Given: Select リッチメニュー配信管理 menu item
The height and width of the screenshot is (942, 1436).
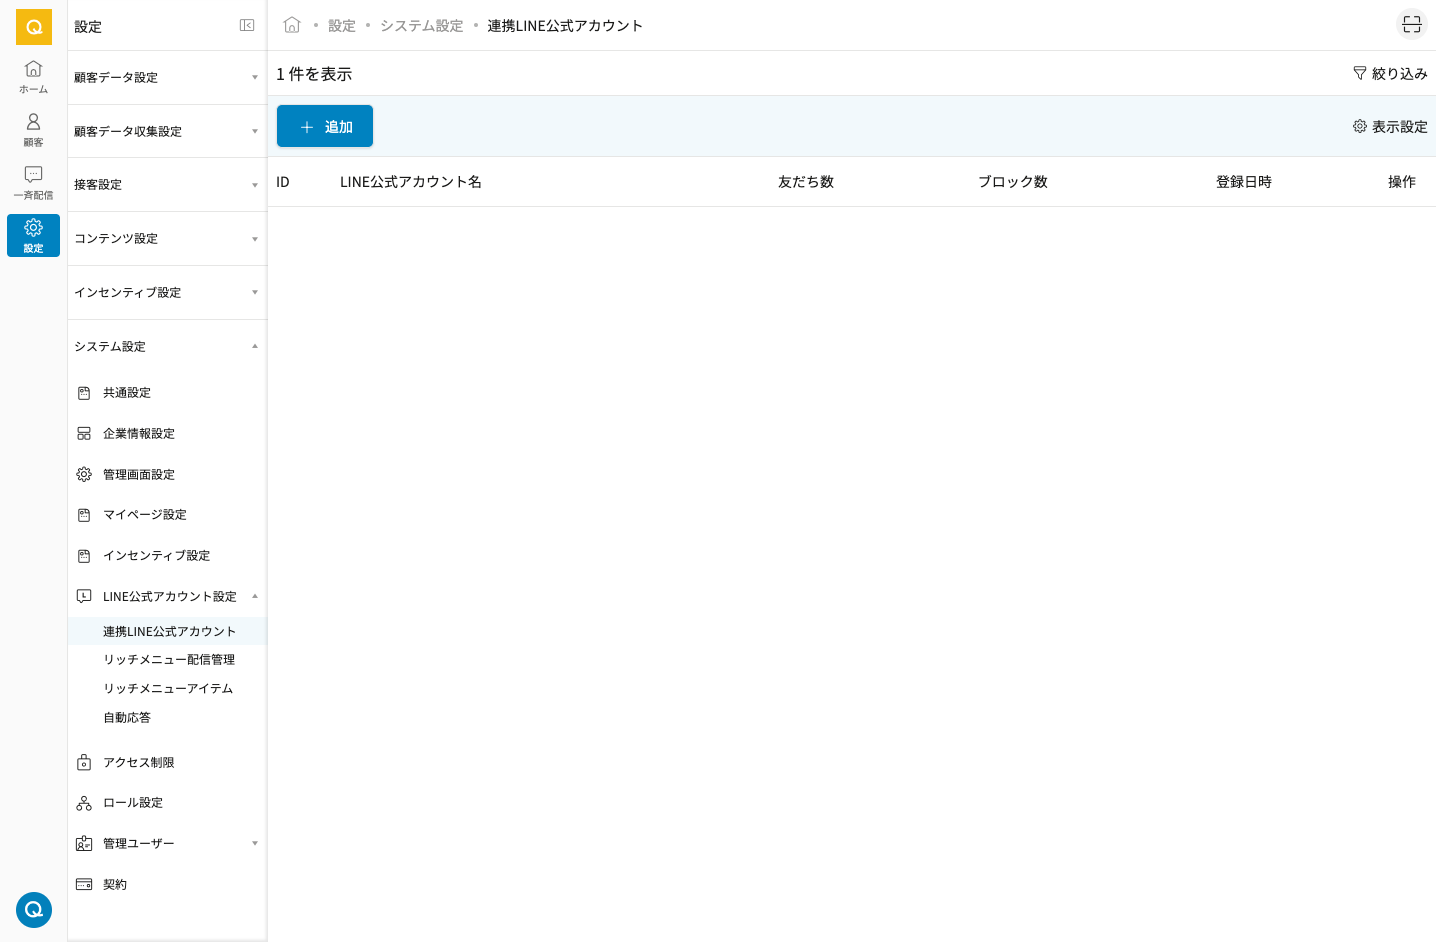Looking at the screenshot, I should point(169,660).
